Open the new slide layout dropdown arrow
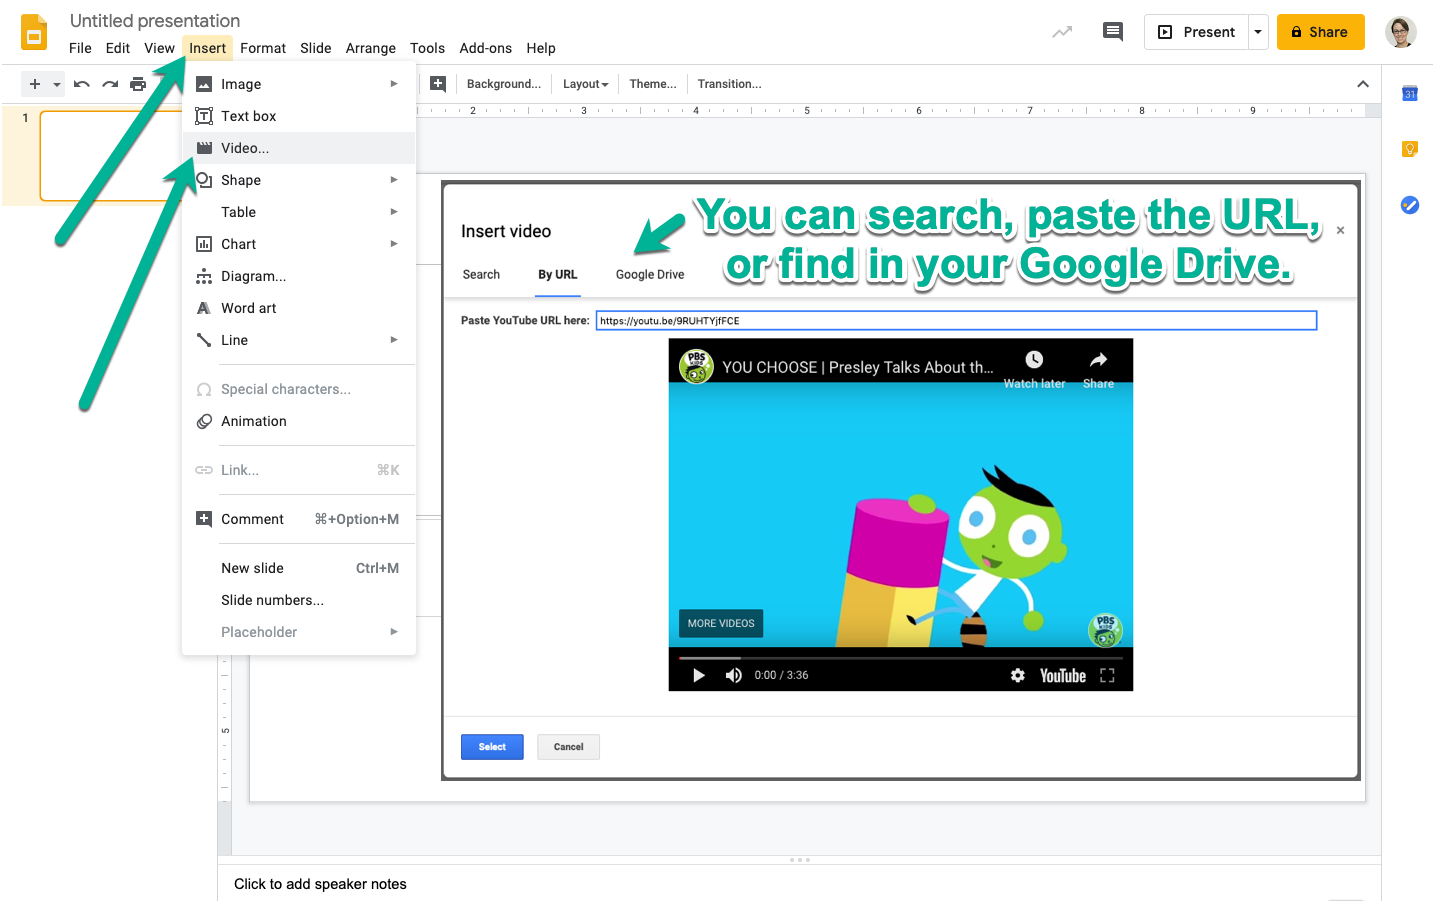1433x901 pixels. (56, 84)
